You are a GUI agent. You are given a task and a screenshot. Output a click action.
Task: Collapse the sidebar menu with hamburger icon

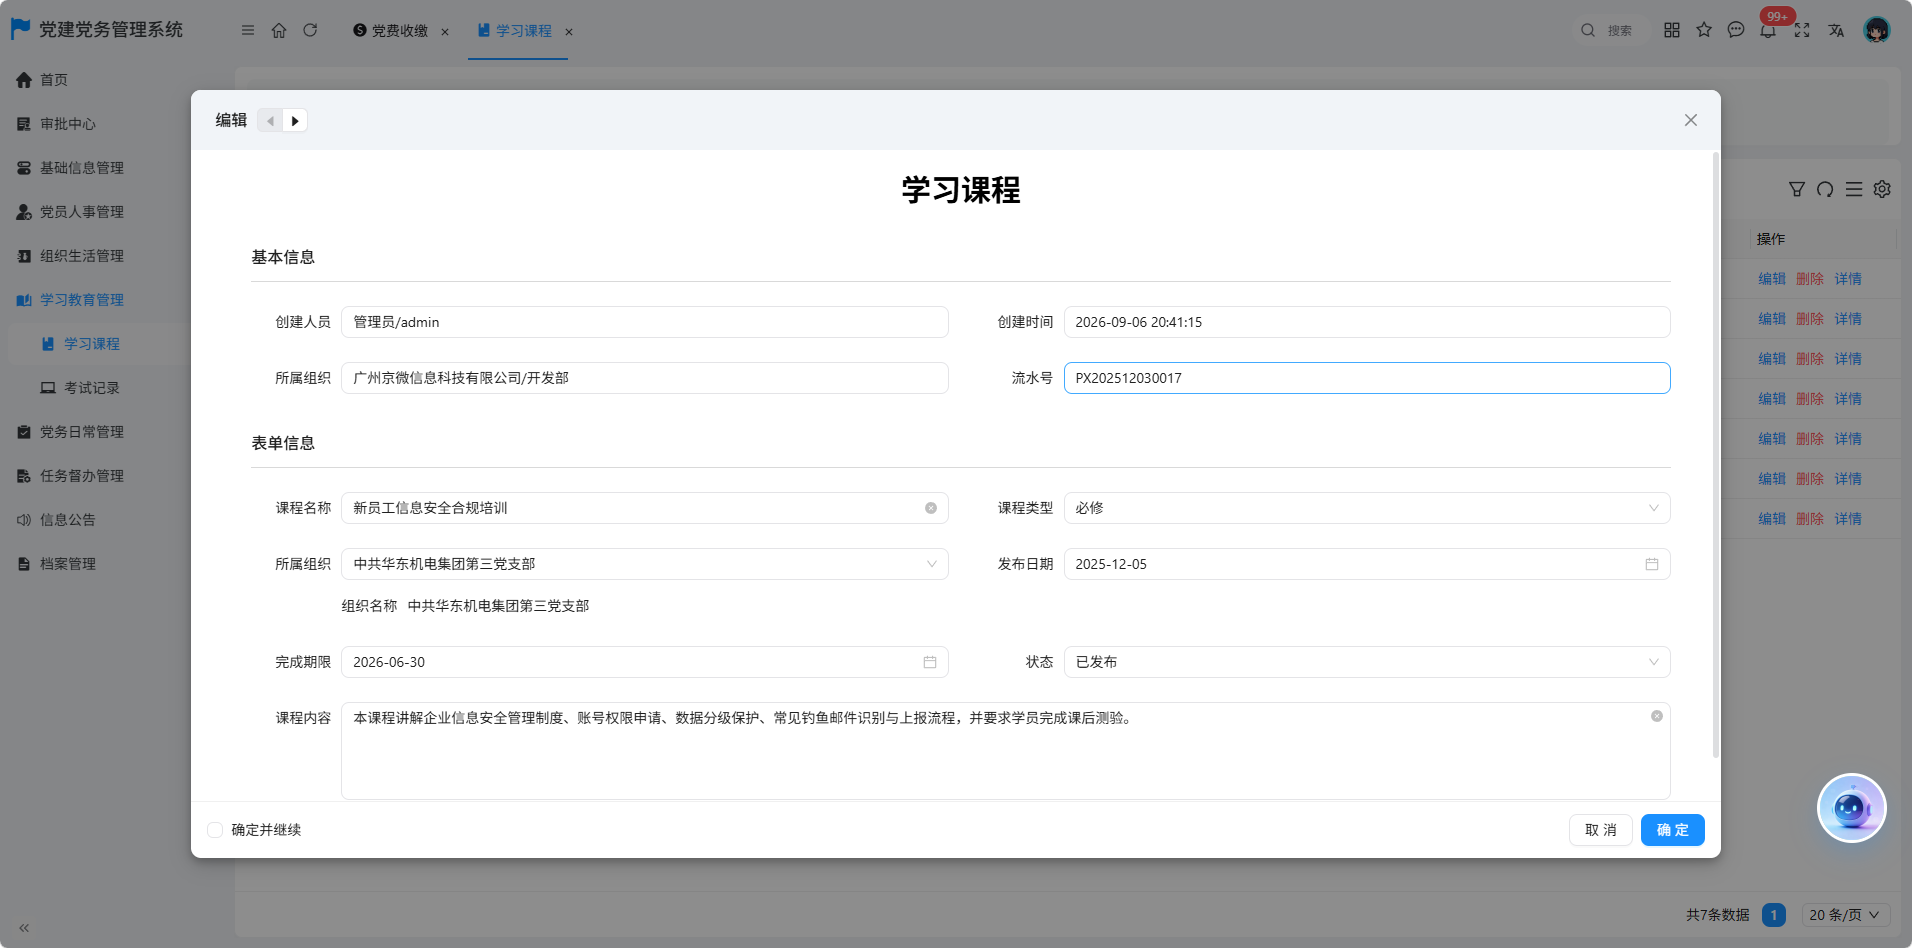point(248,30)
